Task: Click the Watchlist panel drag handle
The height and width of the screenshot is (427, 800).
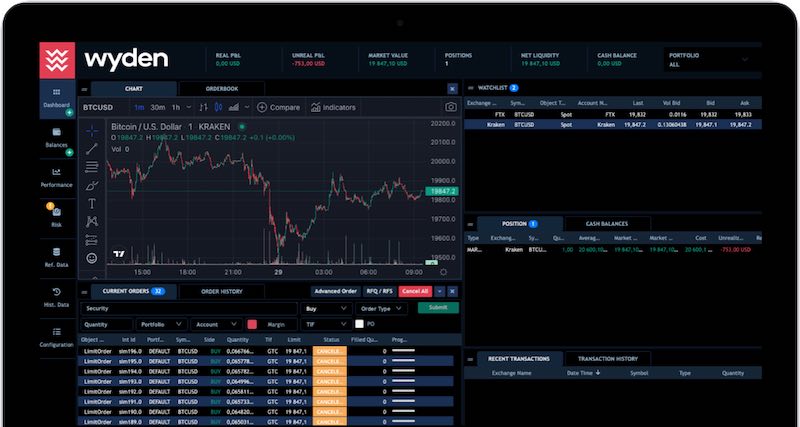Action: tap(470, 88)
